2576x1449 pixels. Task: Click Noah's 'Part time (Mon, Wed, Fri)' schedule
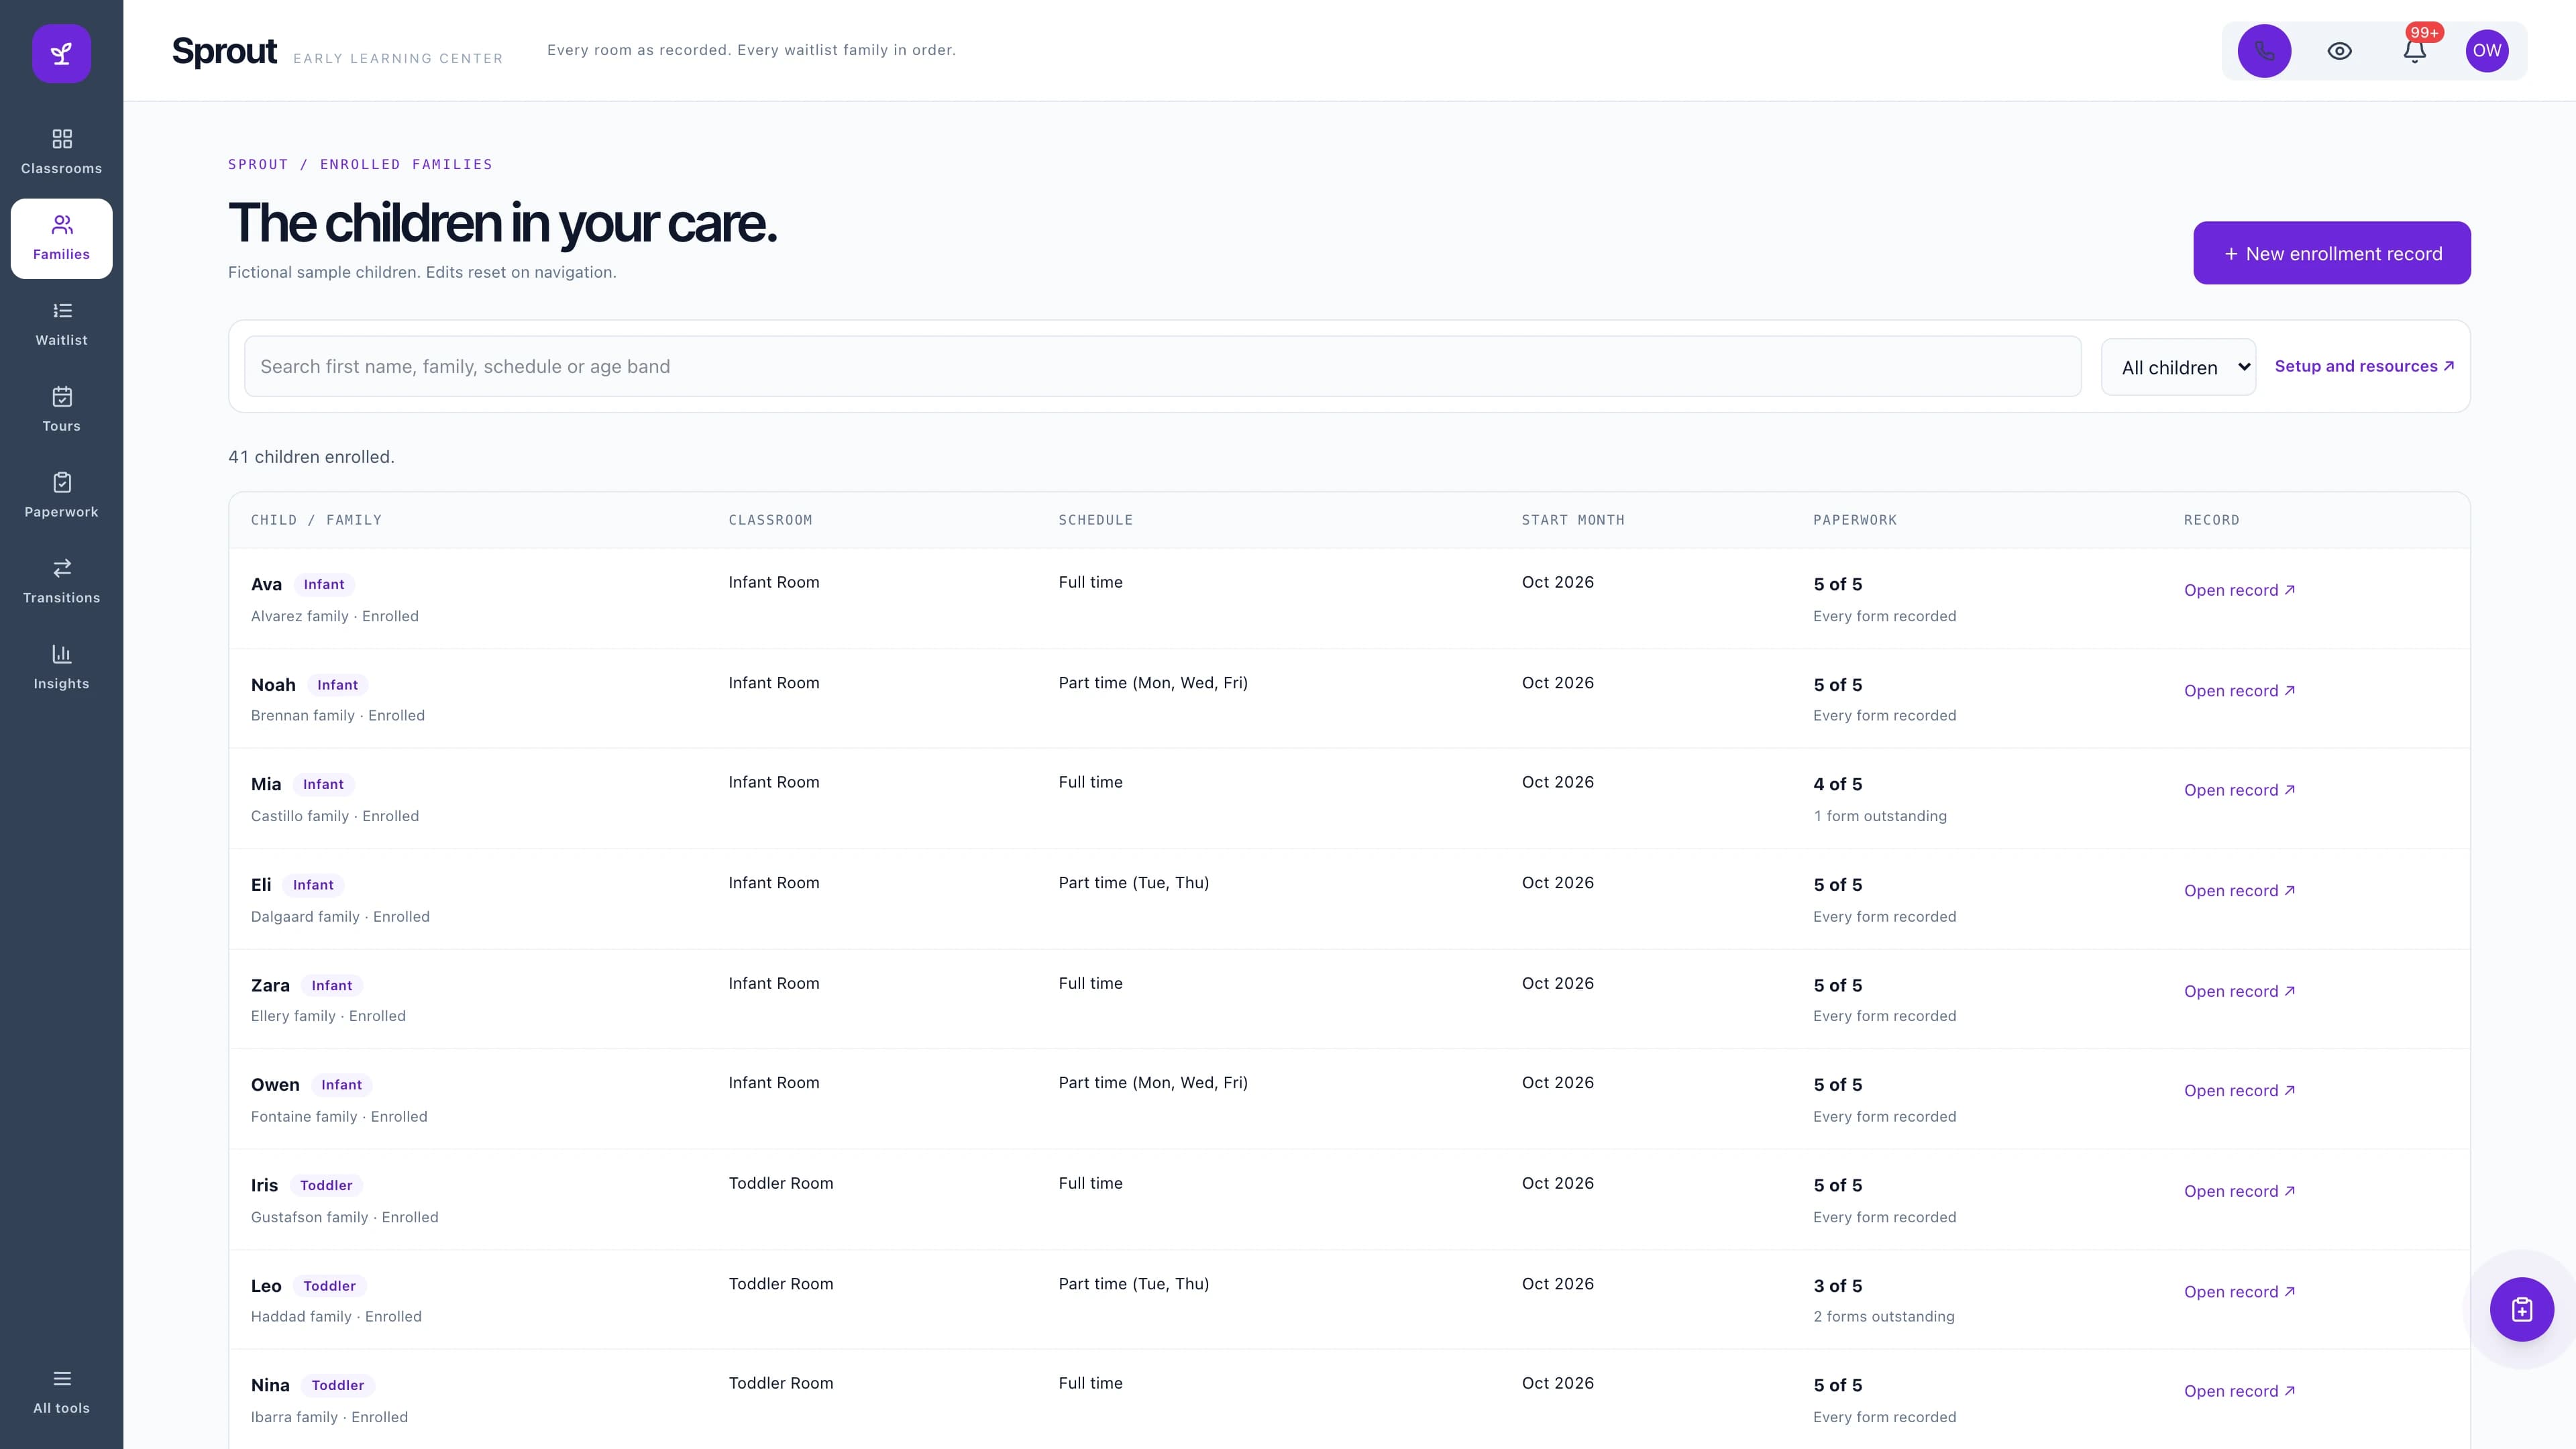[1153, 683]
